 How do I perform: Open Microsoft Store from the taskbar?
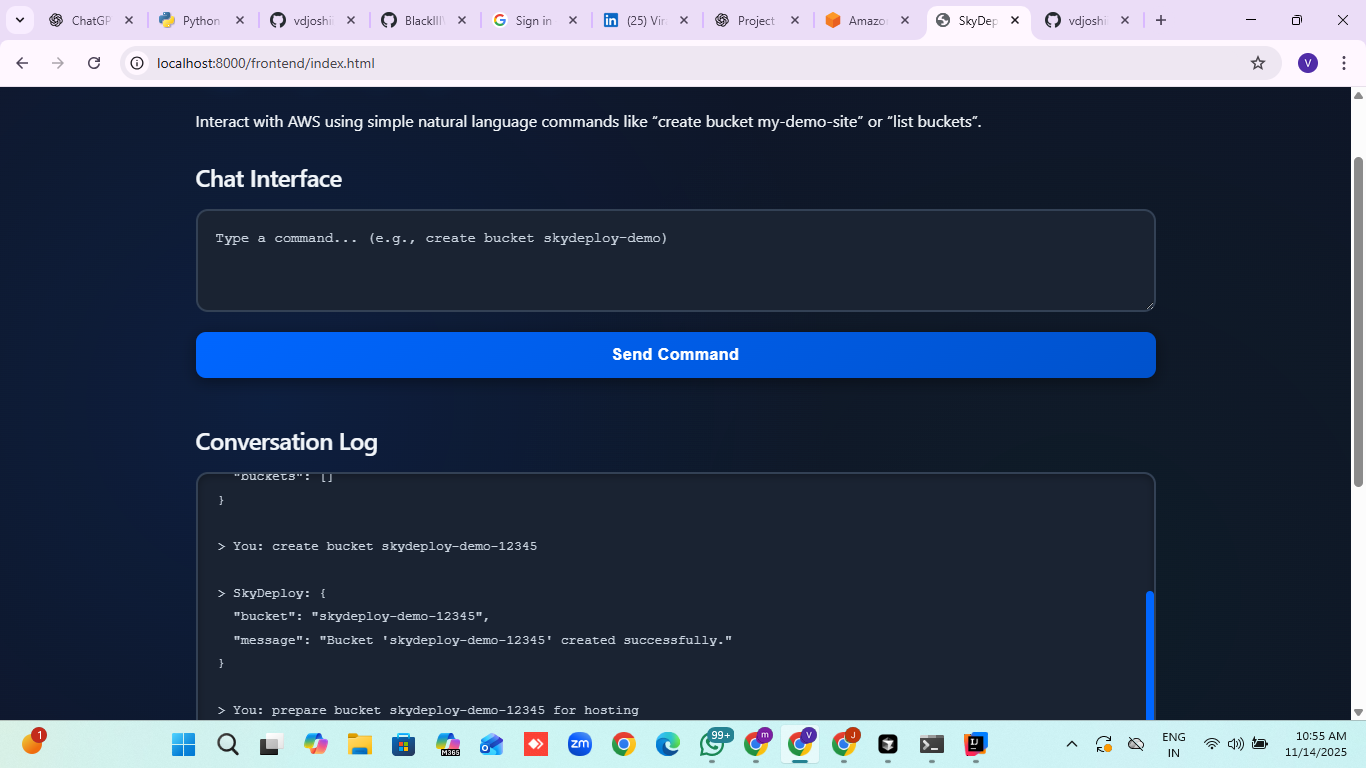[404, 744]
